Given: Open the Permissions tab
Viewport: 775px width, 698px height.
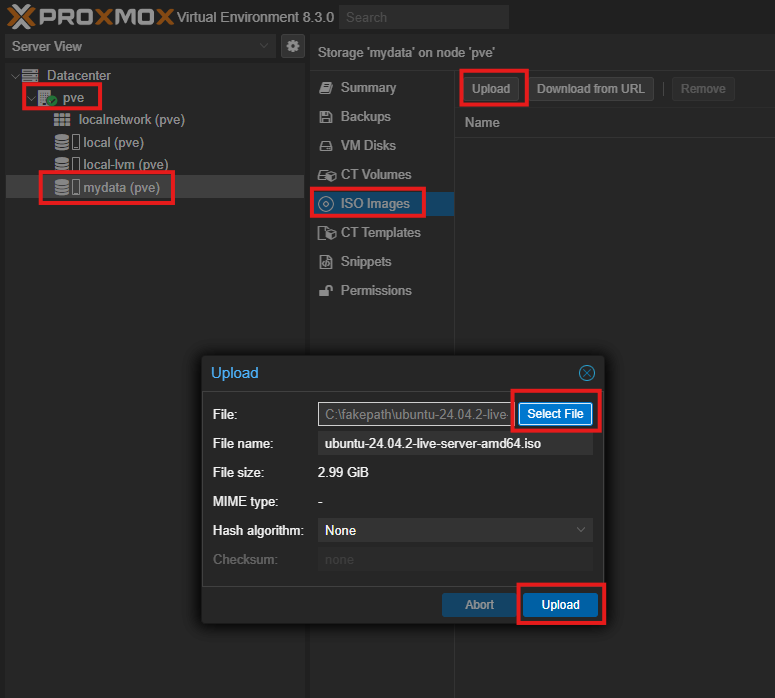Looking at the screenshot, I should [x=382, y=291].
